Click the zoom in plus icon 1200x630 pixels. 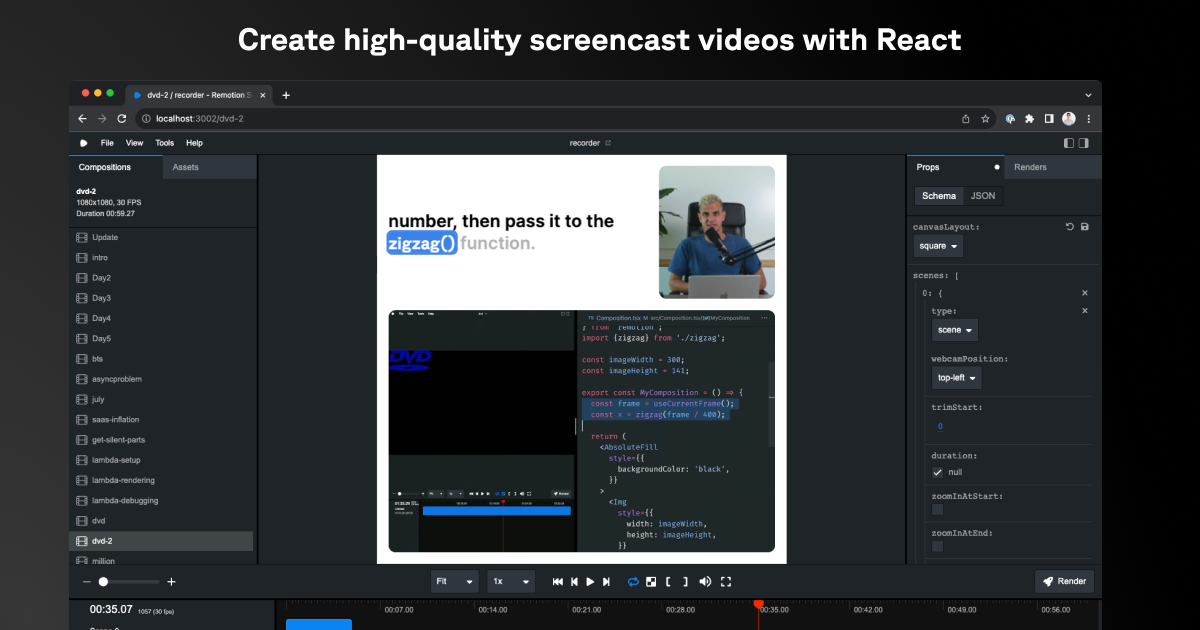[x=171, y=582]
